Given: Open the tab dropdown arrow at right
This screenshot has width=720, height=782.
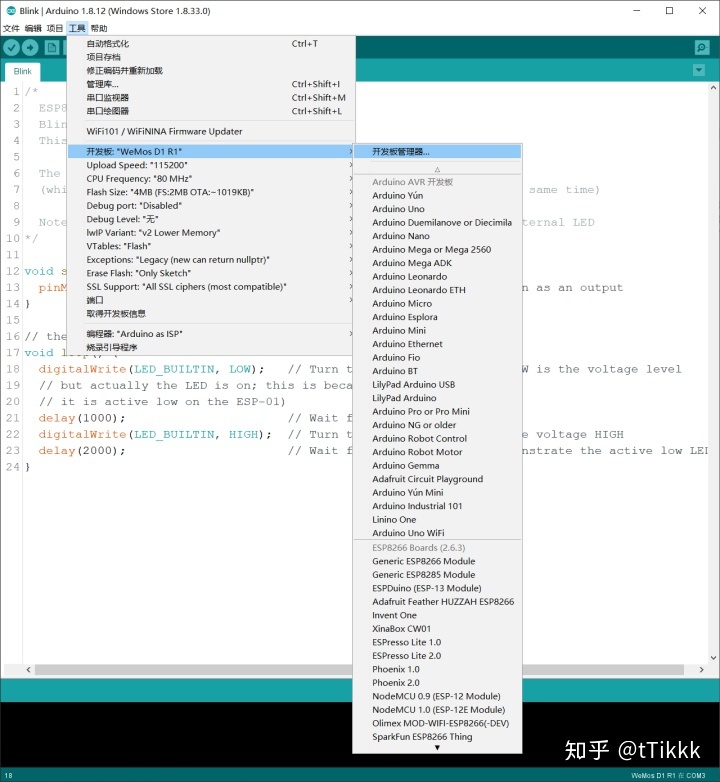Looking at the screenshot, I should click(x=699, y=70).
